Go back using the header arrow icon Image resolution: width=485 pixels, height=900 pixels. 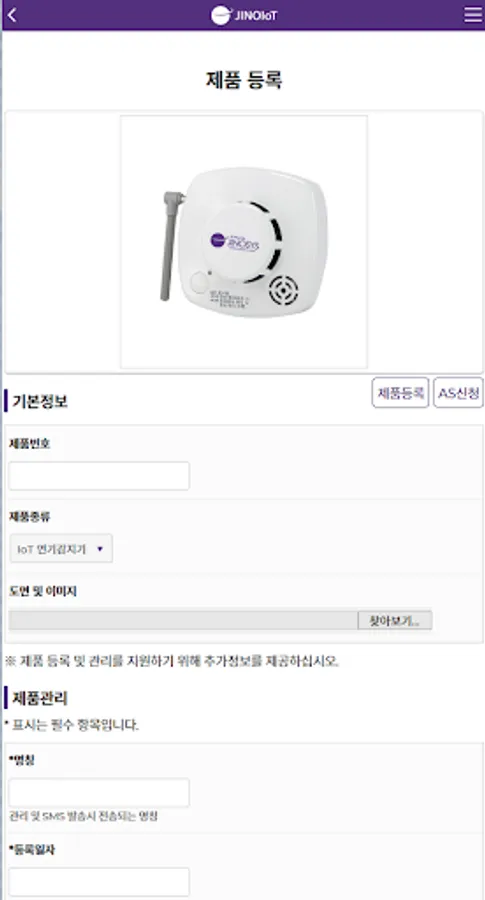coord(12,15)
